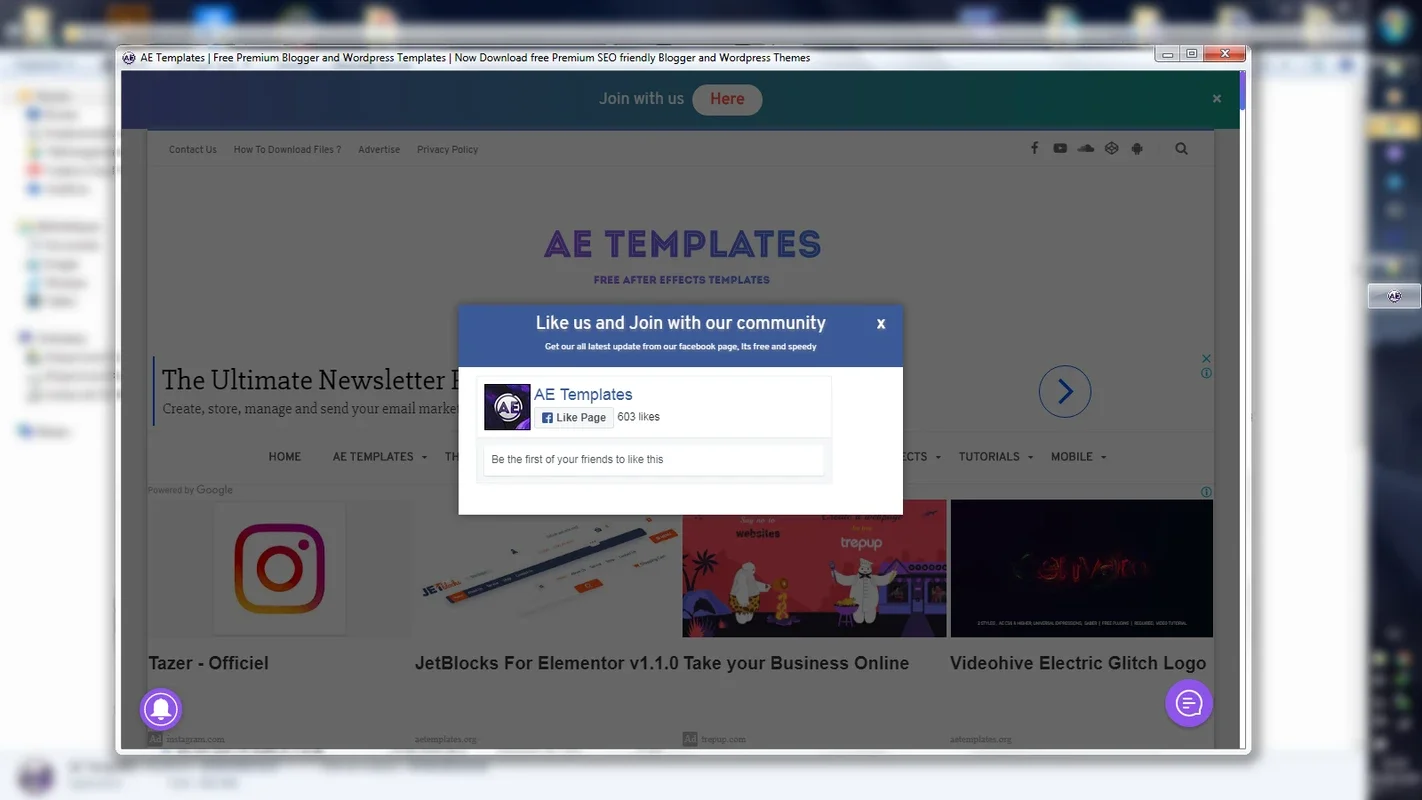Open the Privacy Policy link
Viewport: 1422px width, 800px height.
point(448,150)
